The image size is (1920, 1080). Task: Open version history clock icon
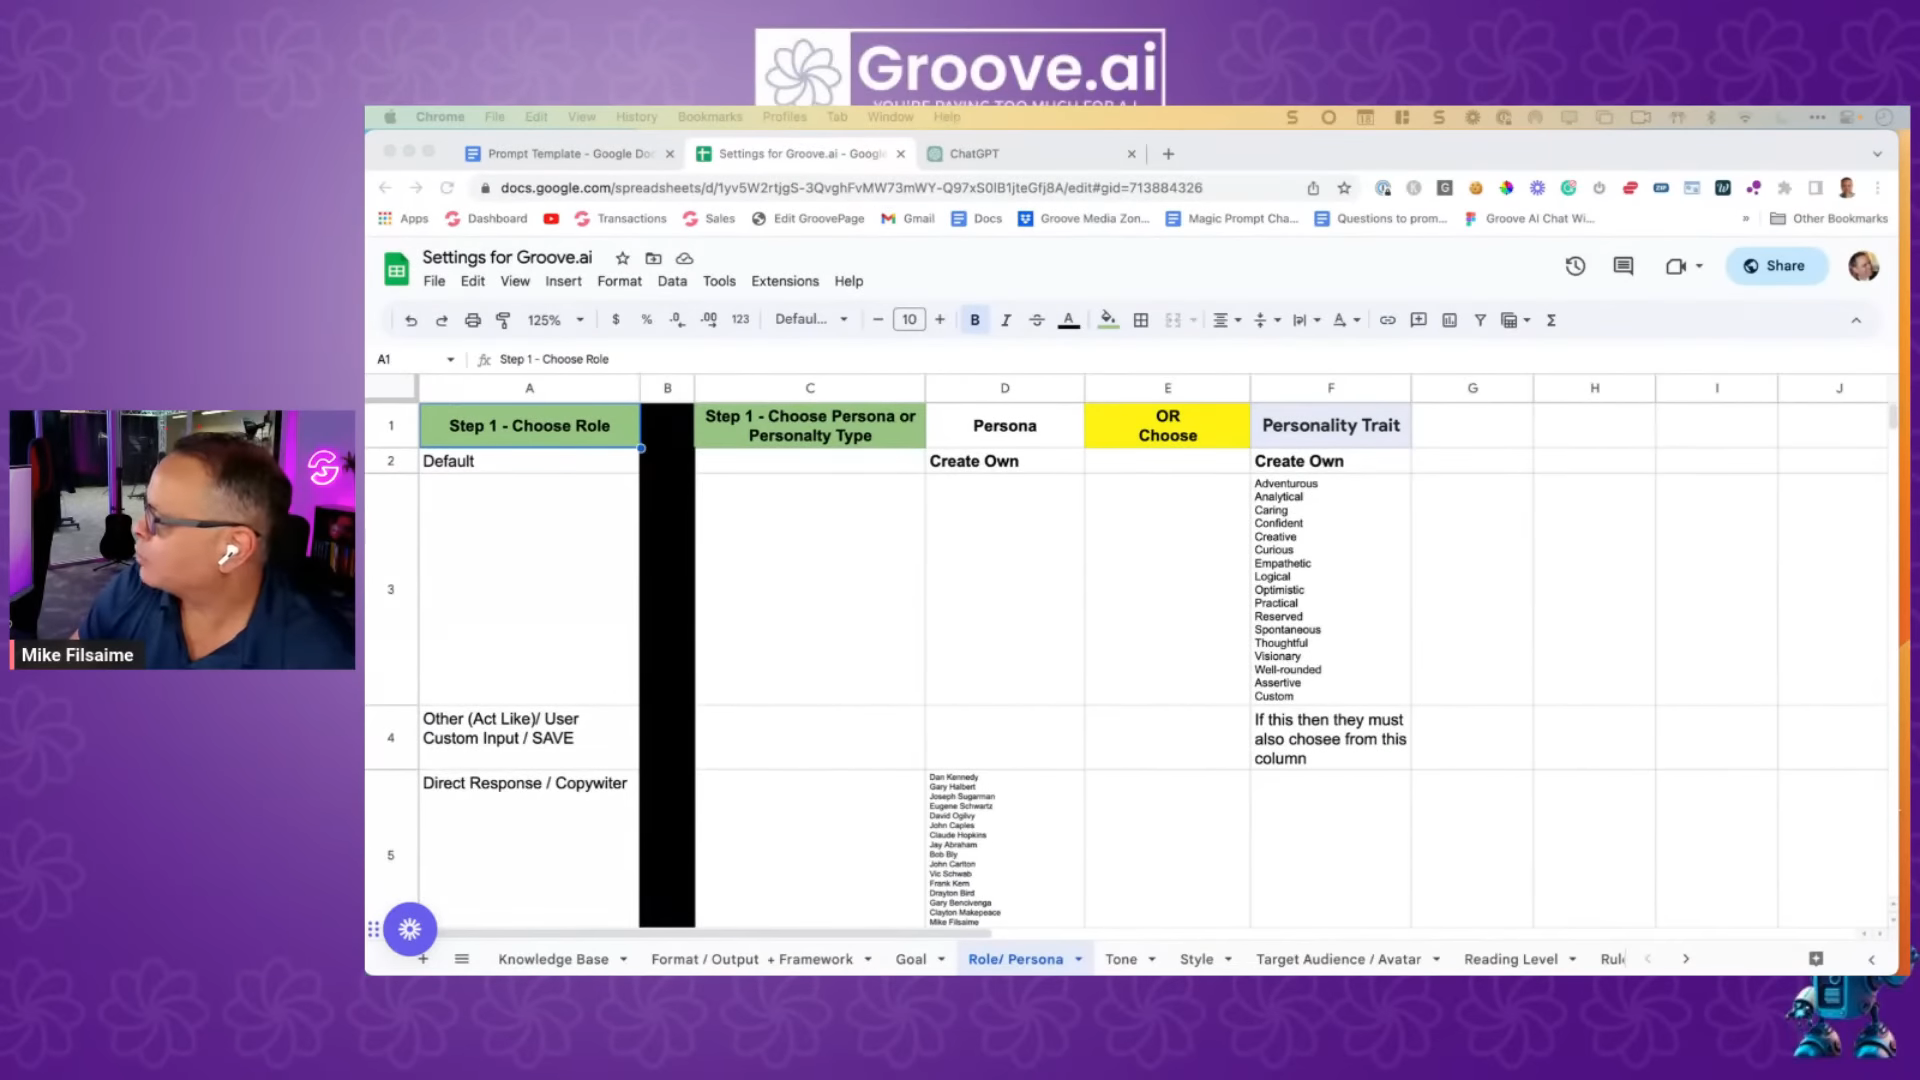[1575, 266]
